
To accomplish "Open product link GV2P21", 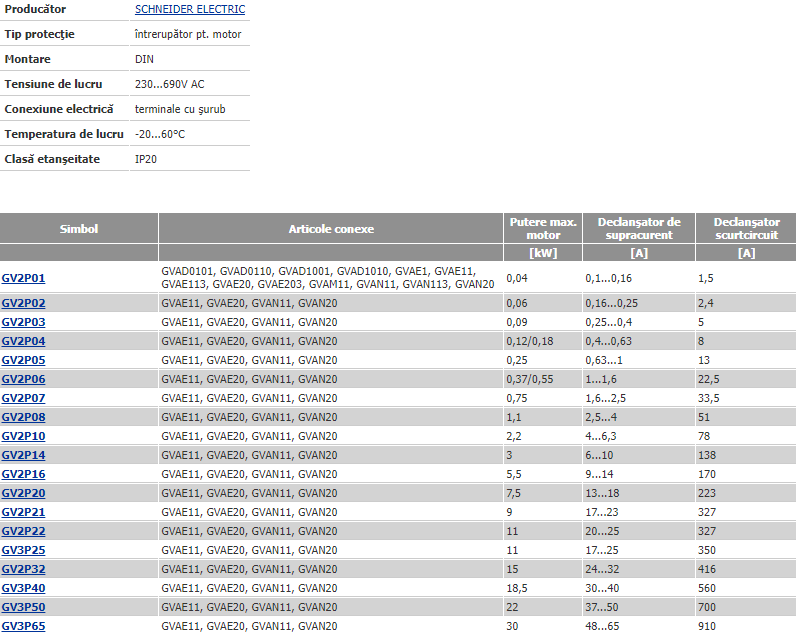I will click(23, 512).
